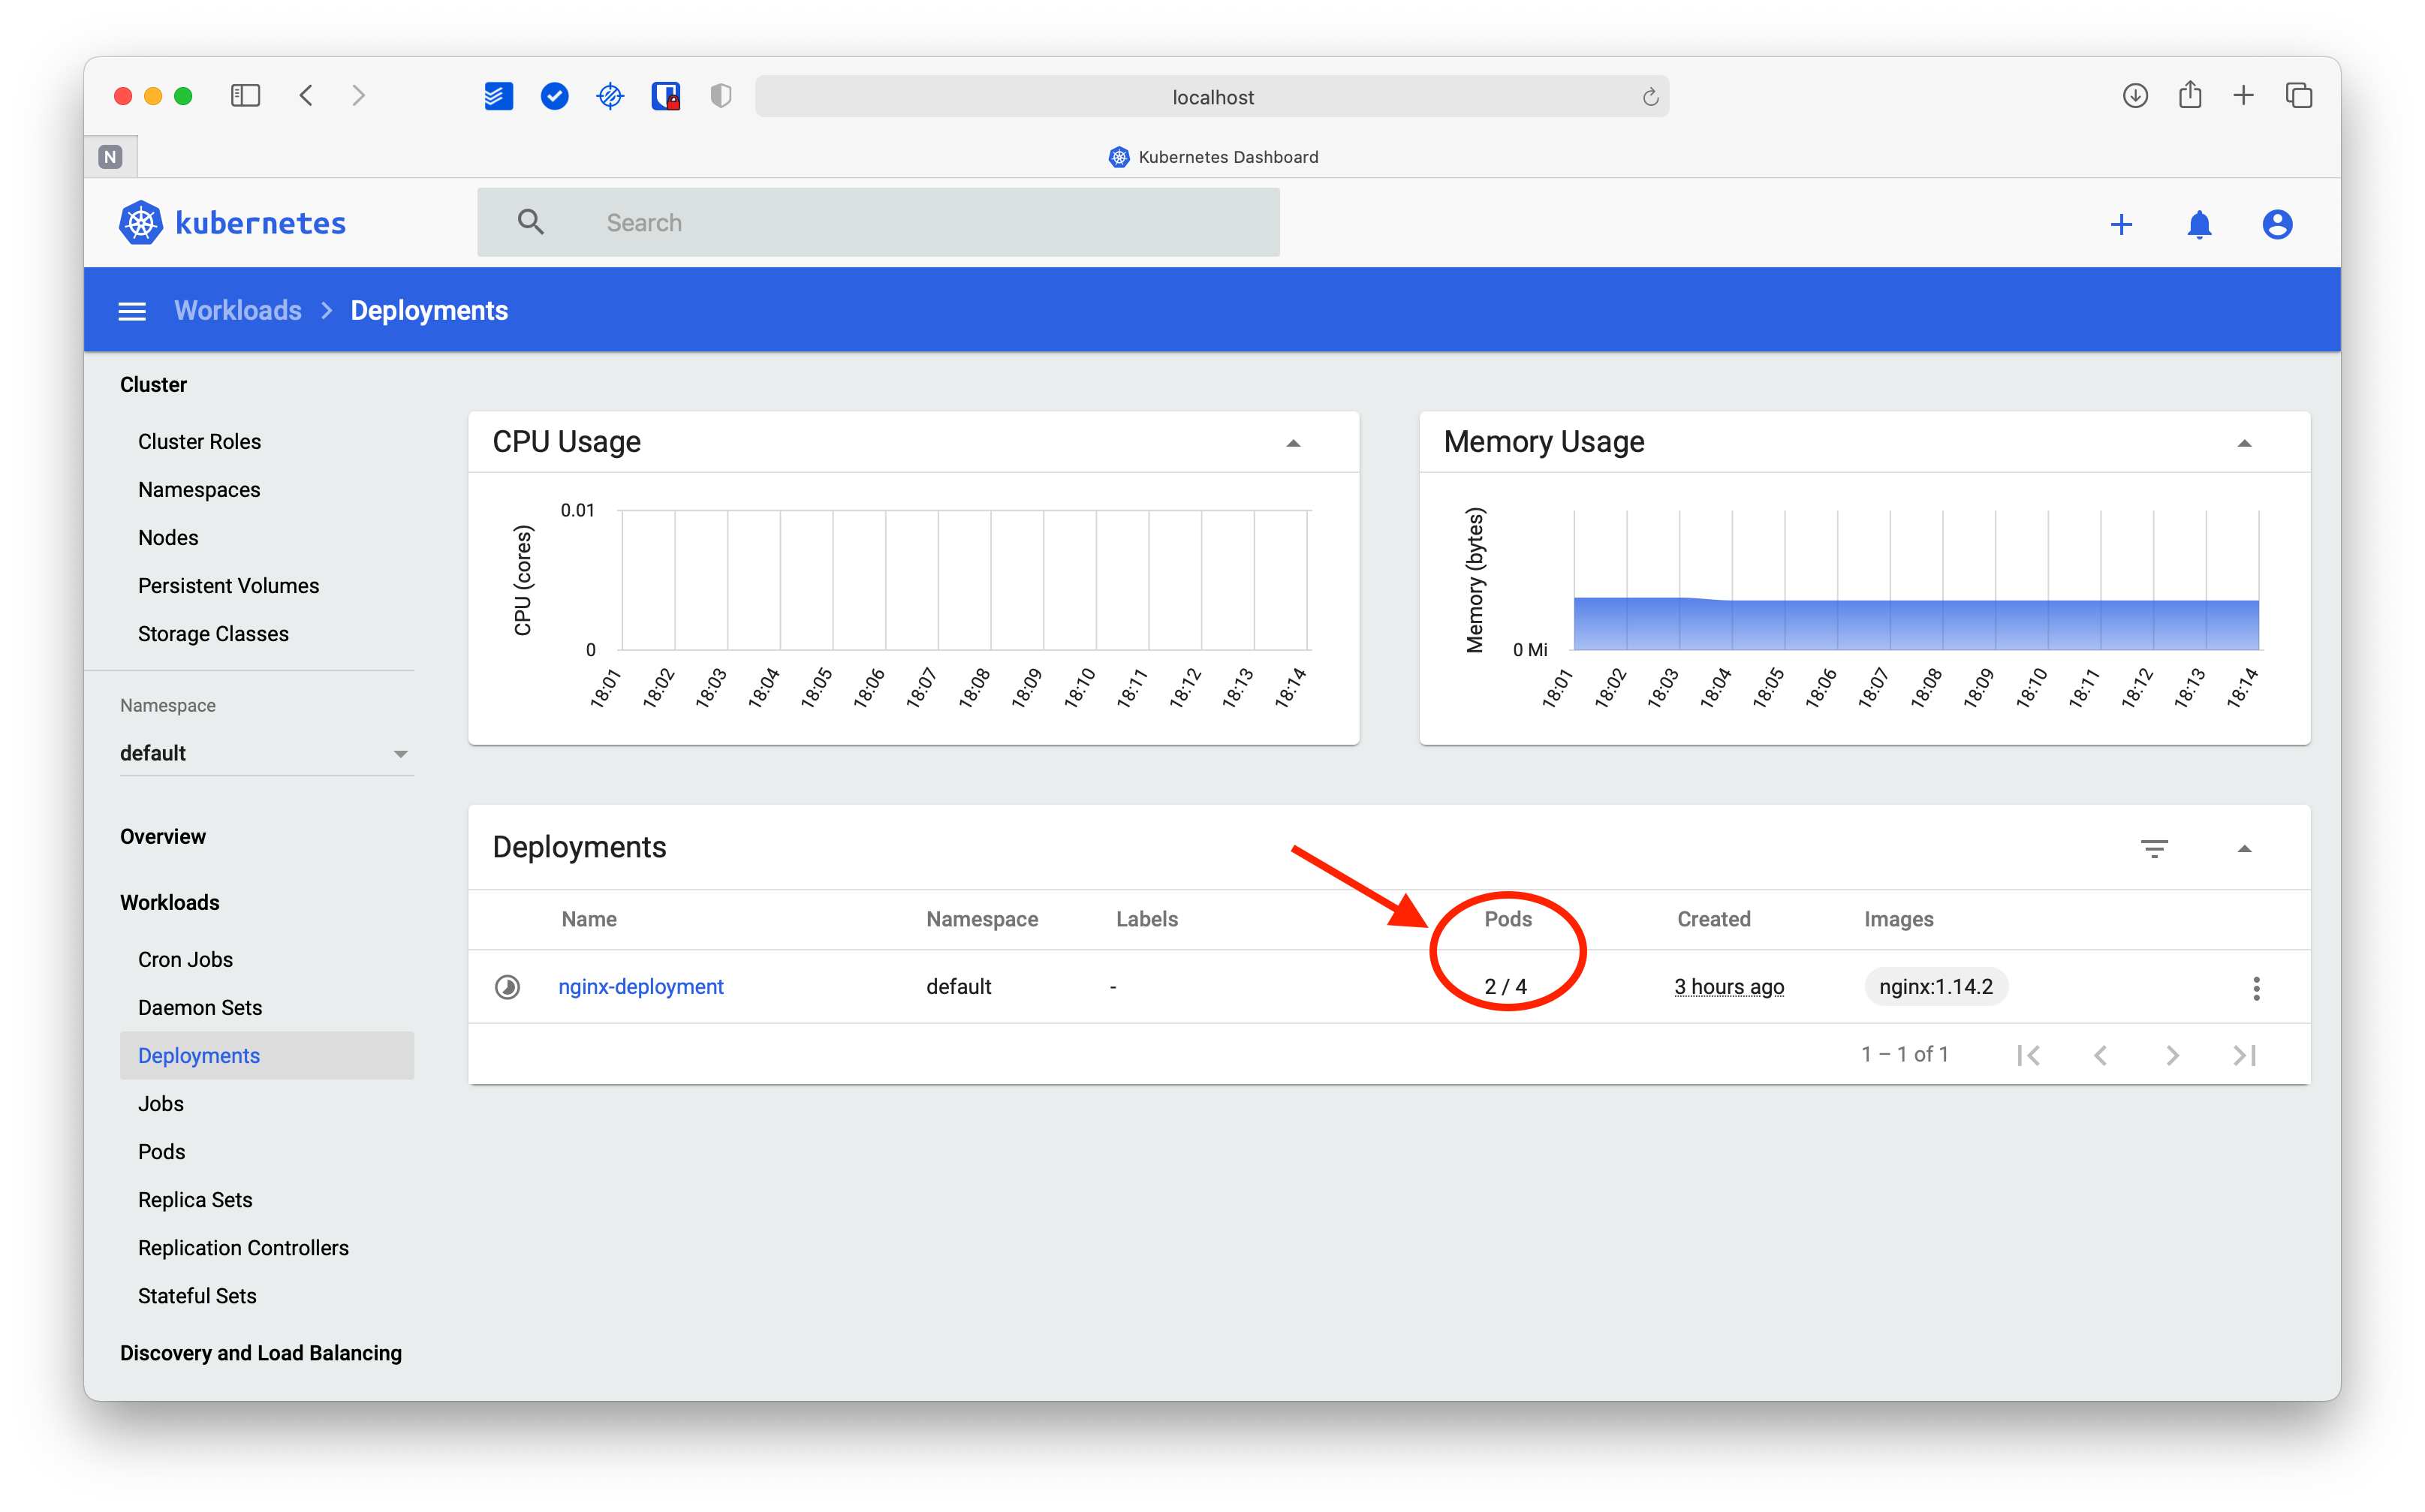Open nginx-deployment actions menu
The height and width of the screenshot is (1512, 2425).
click(2256, 988)
